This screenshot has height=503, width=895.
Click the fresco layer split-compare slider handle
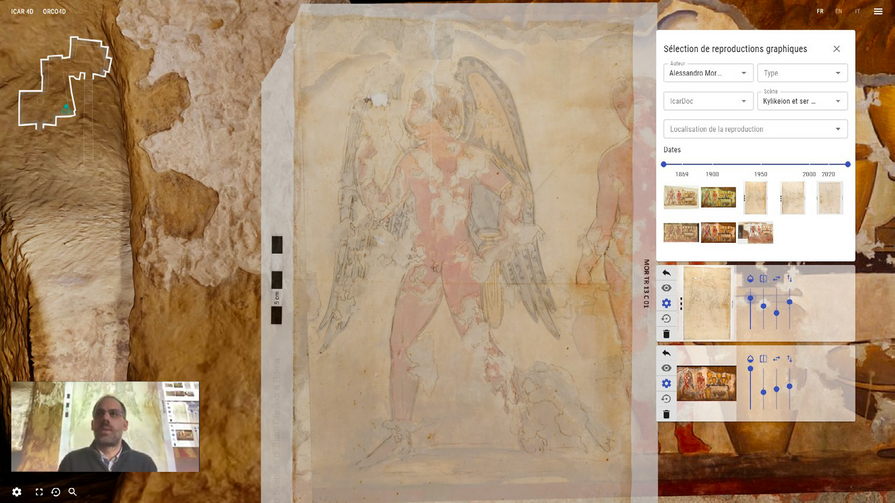pos(763,392)
